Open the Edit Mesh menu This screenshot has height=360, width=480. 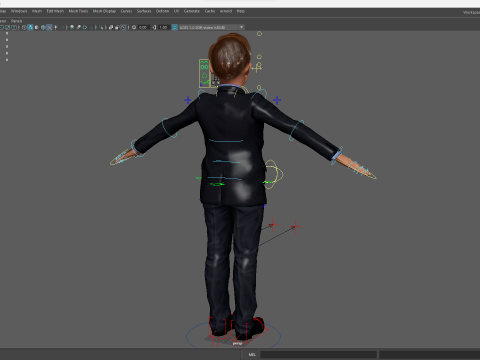pos(55,11)
